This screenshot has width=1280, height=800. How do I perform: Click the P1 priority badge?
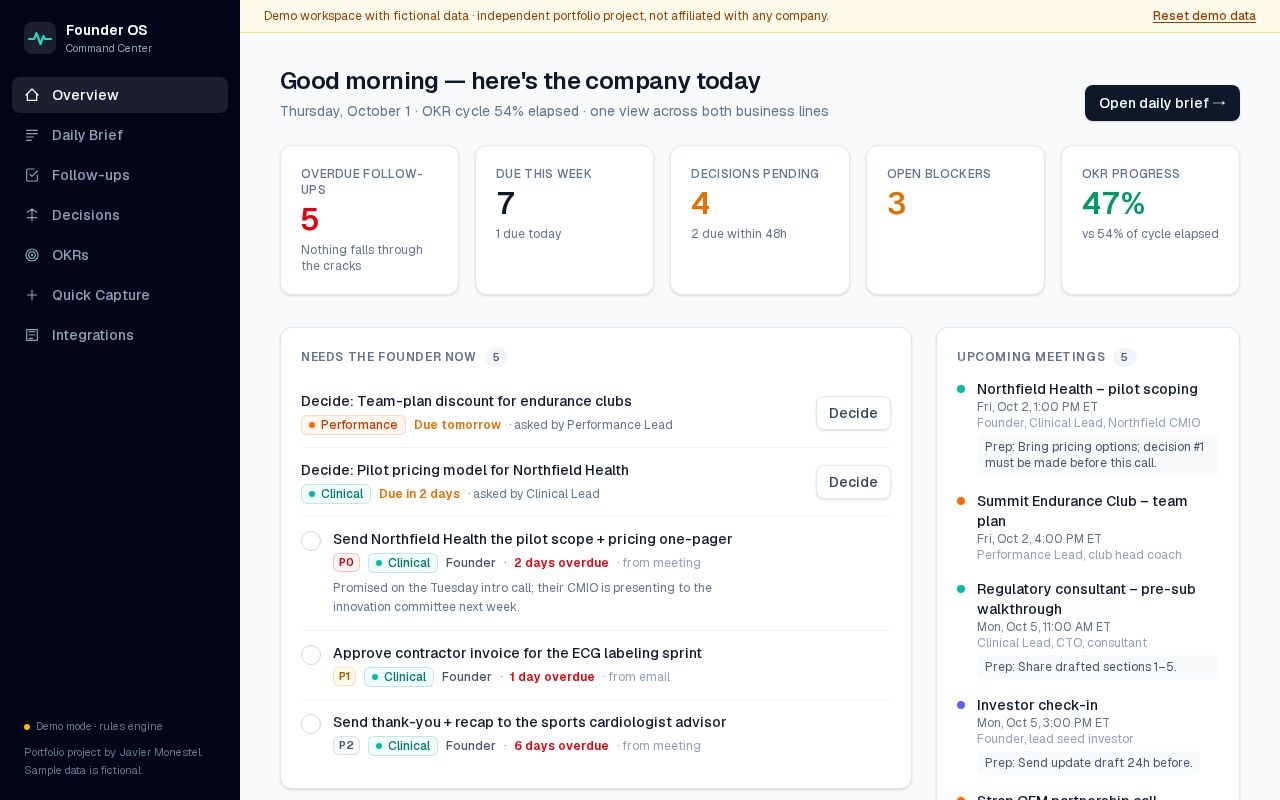pyautogui.click(x=344, y=677)
